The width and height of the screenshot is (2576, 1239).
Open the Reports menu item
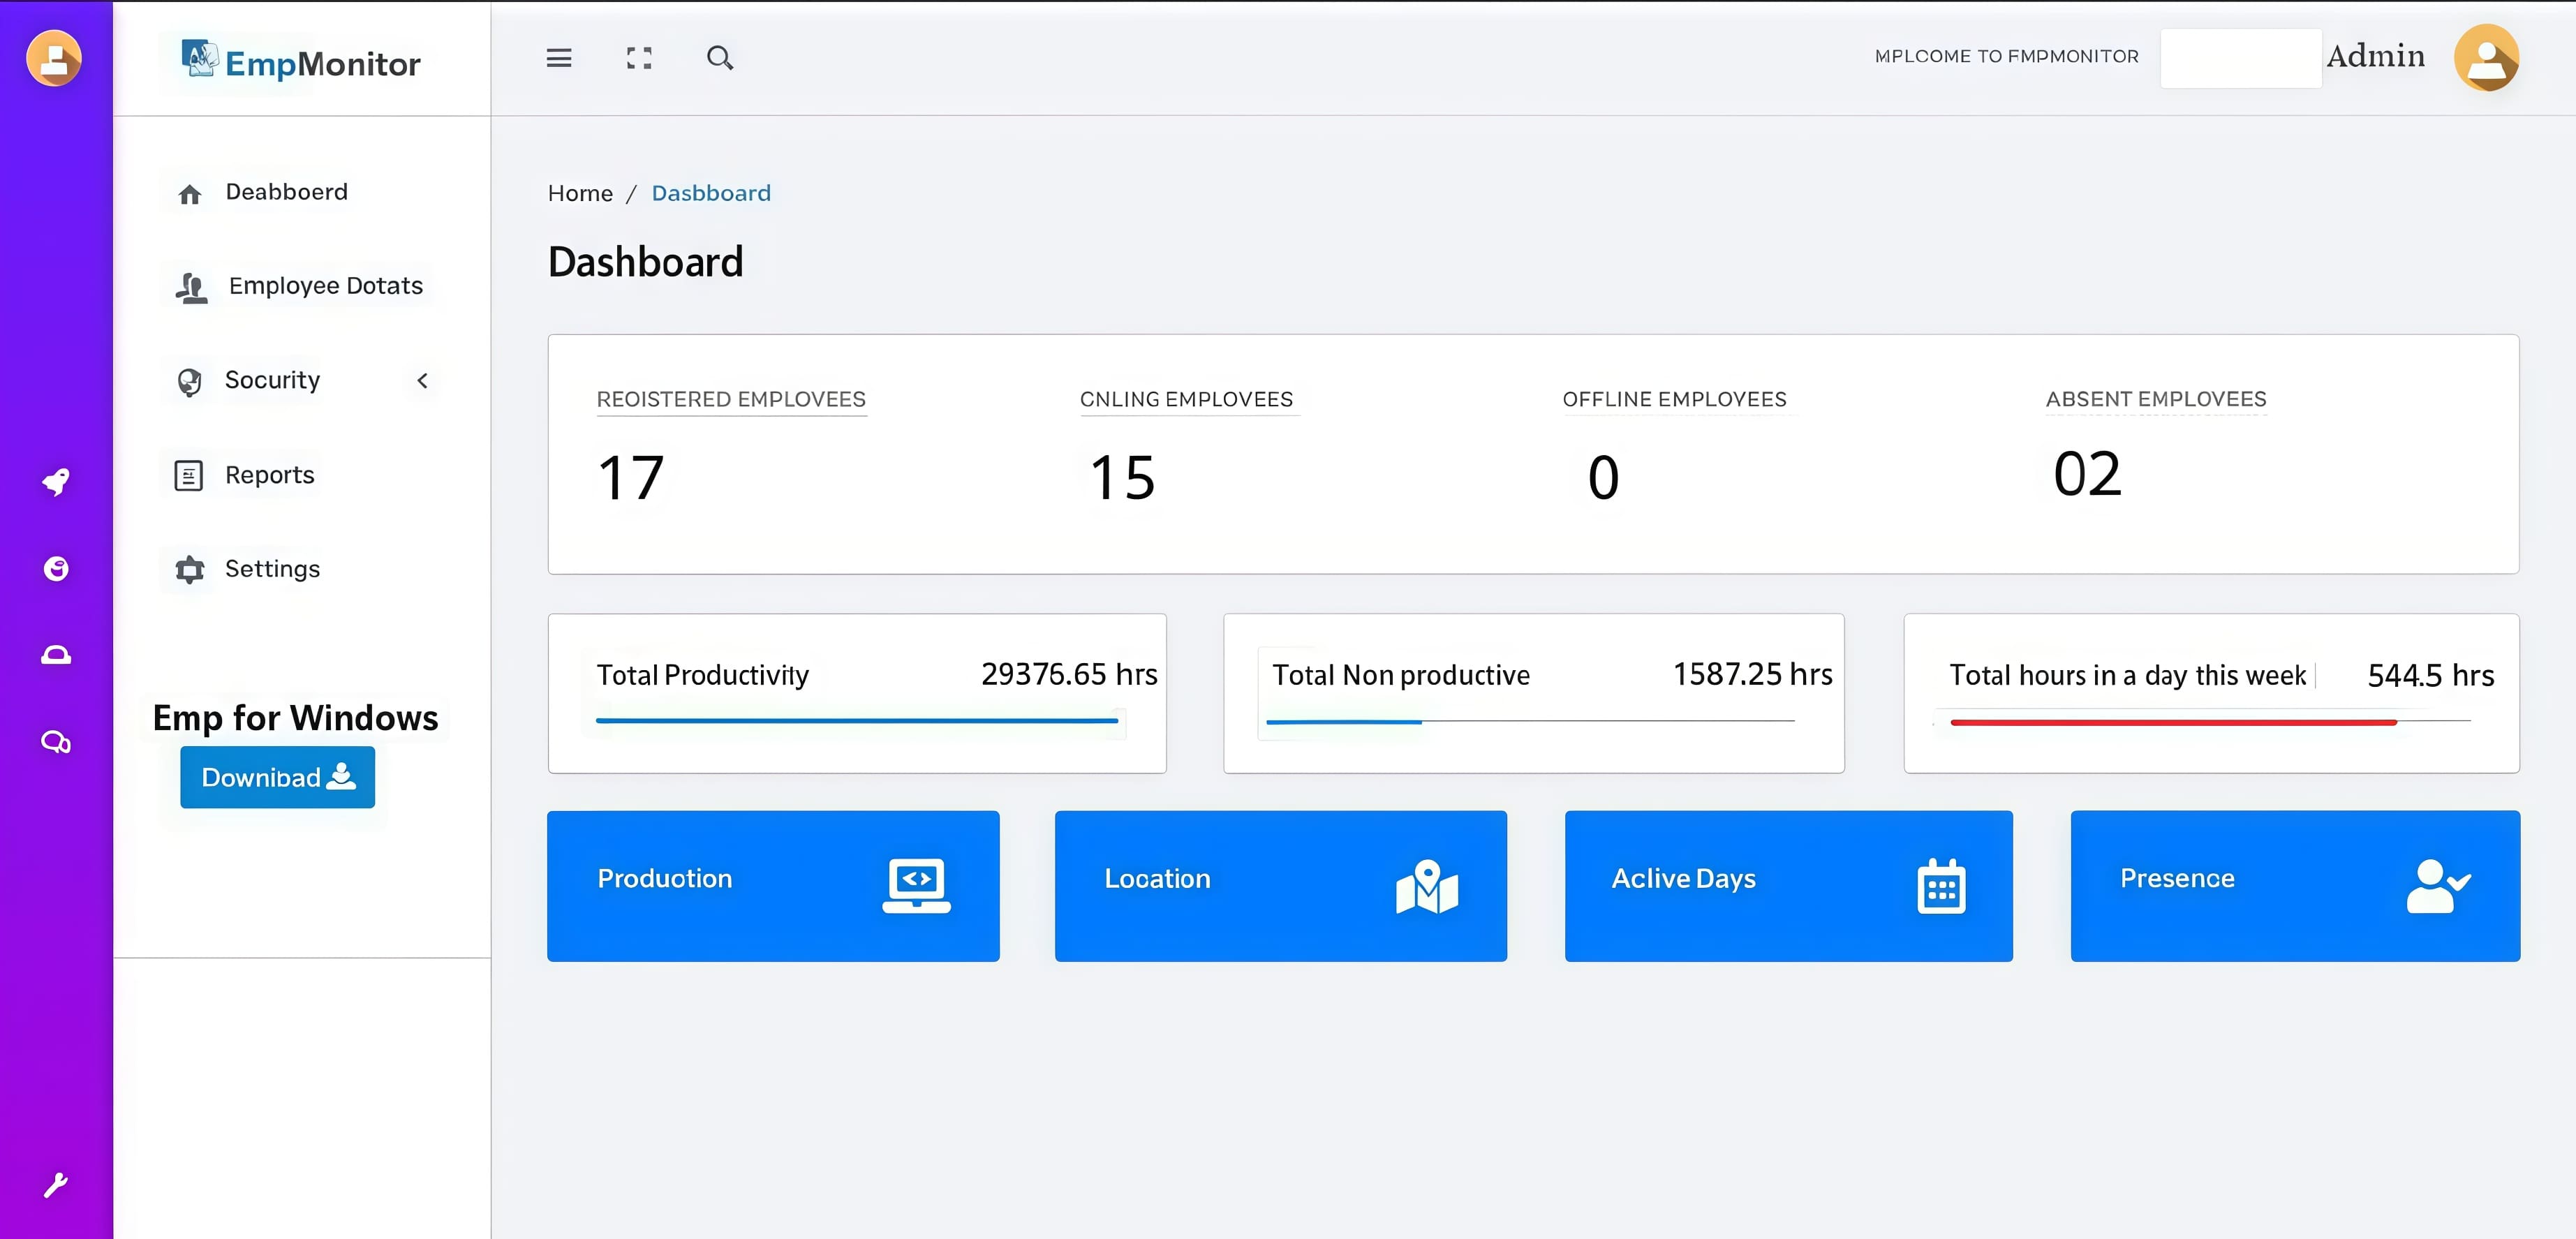coord(270,475)
